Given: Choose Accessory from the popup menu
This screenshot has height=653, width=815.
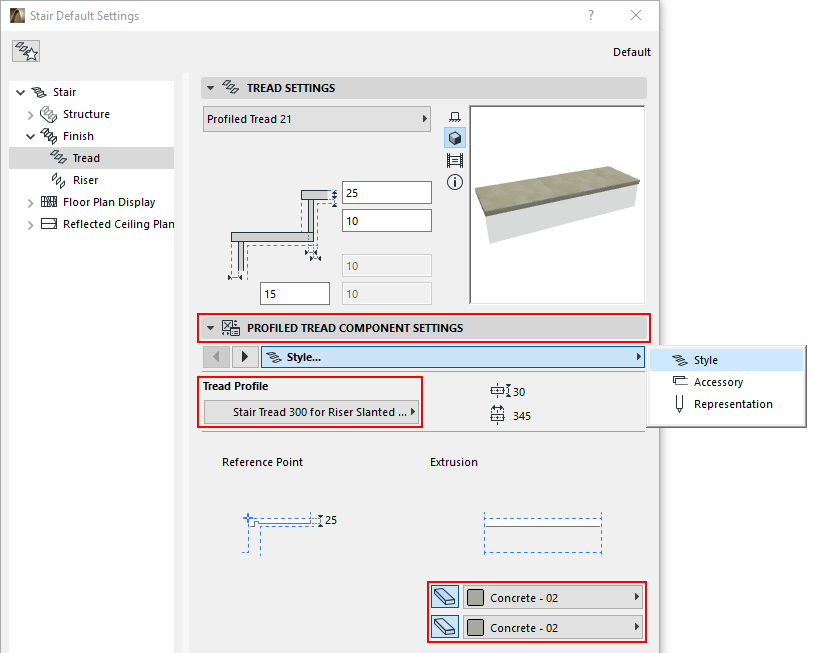Looking at the screenshot, I should 718,382.
